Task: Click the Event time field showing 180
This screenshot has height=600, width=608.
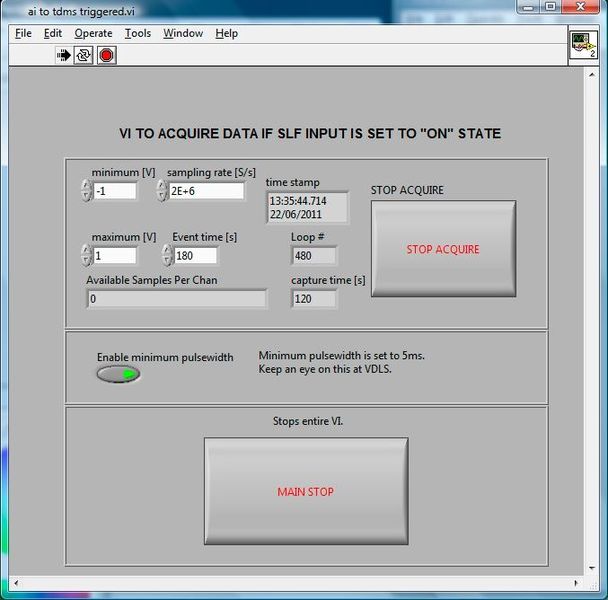Action: pyautogui.click(x=195, y=256)
